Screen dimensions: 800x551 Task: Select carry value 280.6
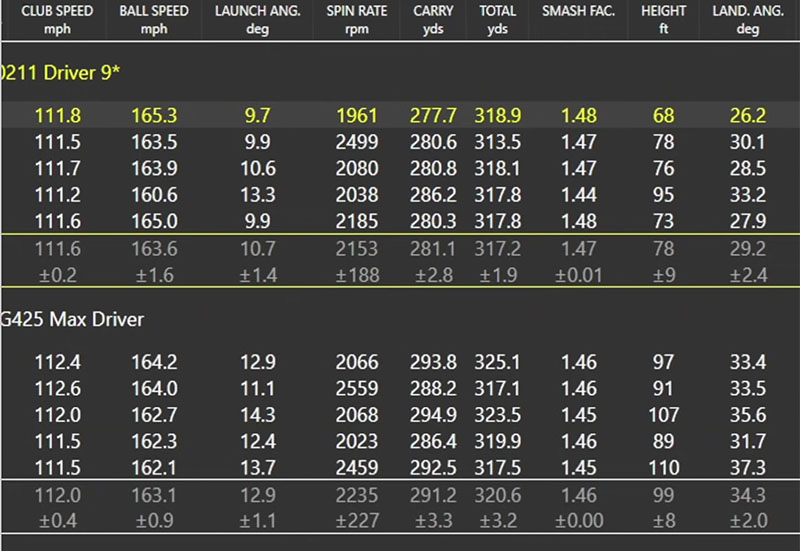tap(433, 142)
